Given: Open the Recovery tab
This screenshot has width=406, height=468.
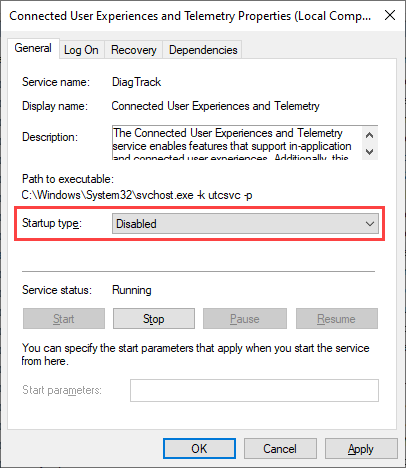Looking at the screenshot, I should pyautogui.click(x=134, y=50).
